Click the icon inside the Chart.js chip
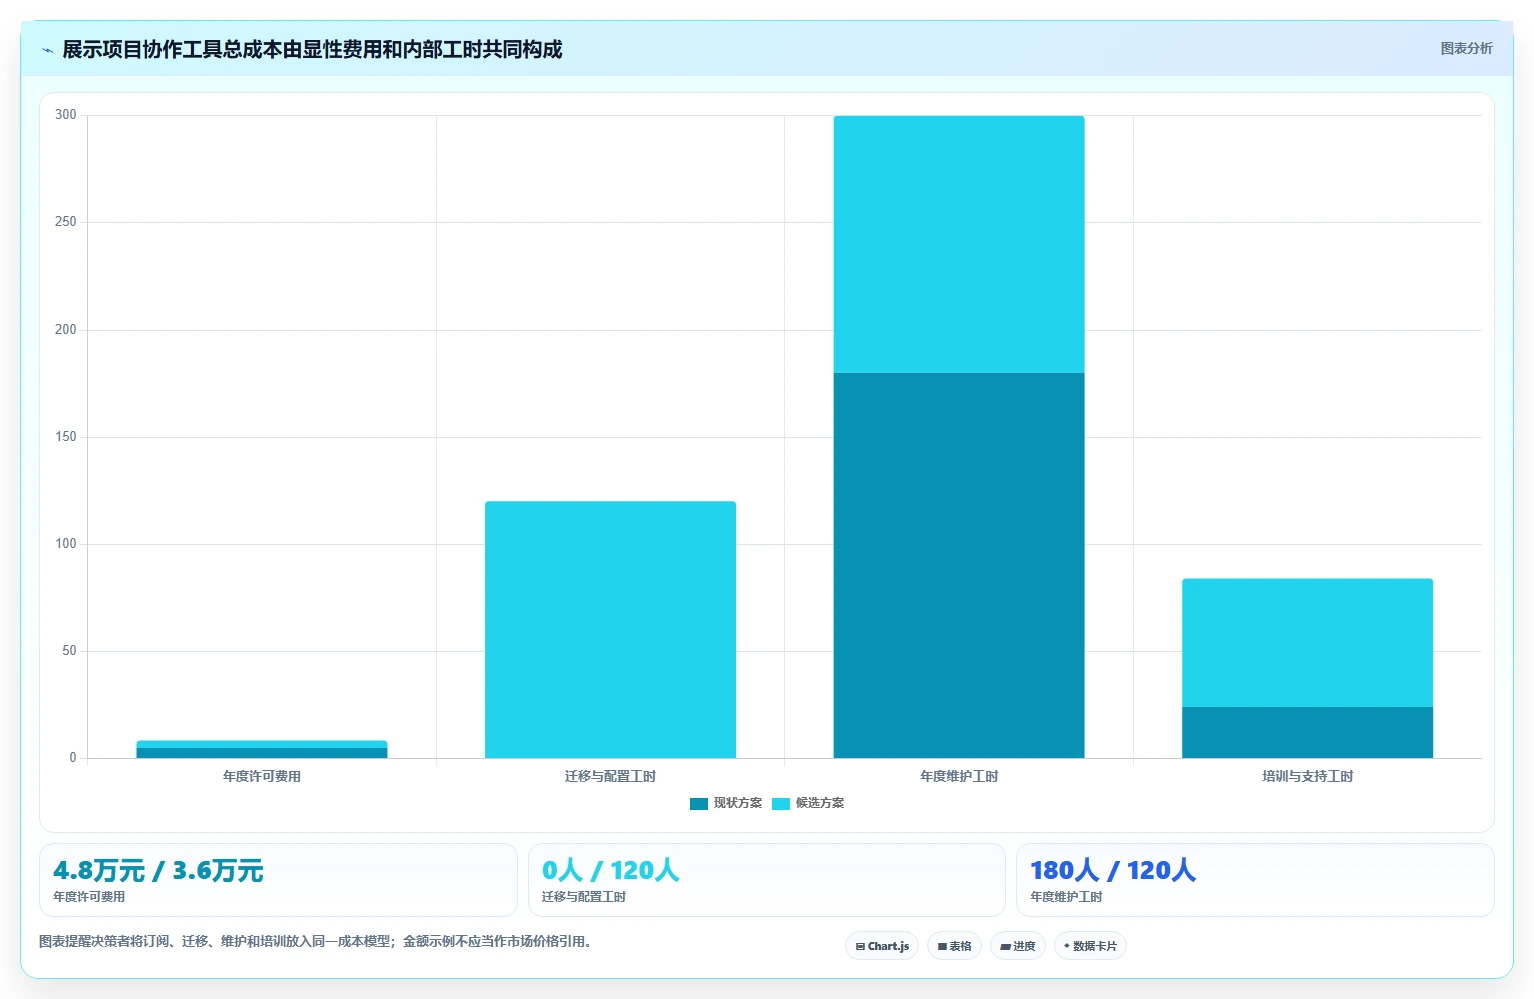Viewport: 1534px width, 999px height. pos(860,946)
